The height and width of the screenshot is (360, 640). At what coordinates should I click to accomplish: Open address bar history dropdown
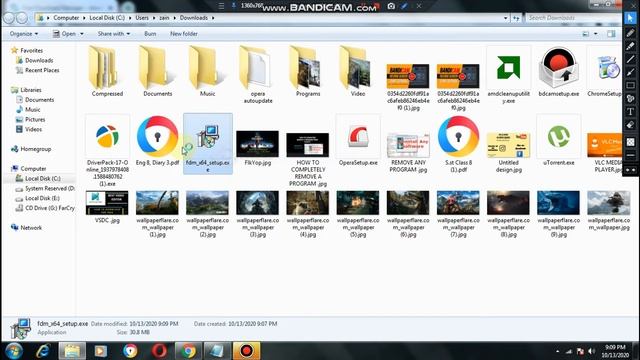(506, 18)
